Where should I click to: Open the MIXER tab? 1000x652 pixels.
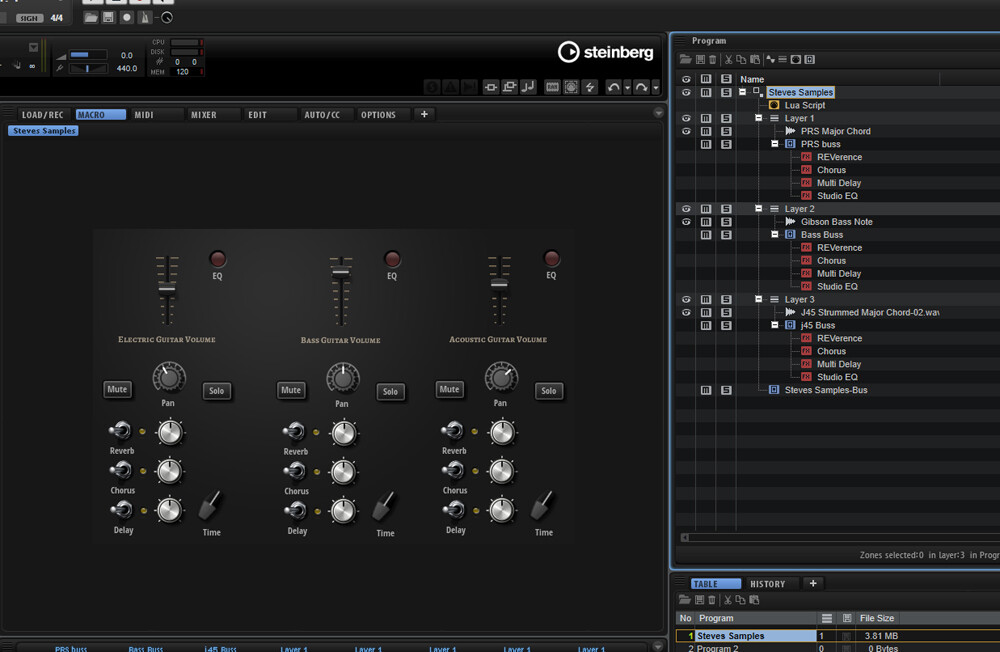[203, 115]
